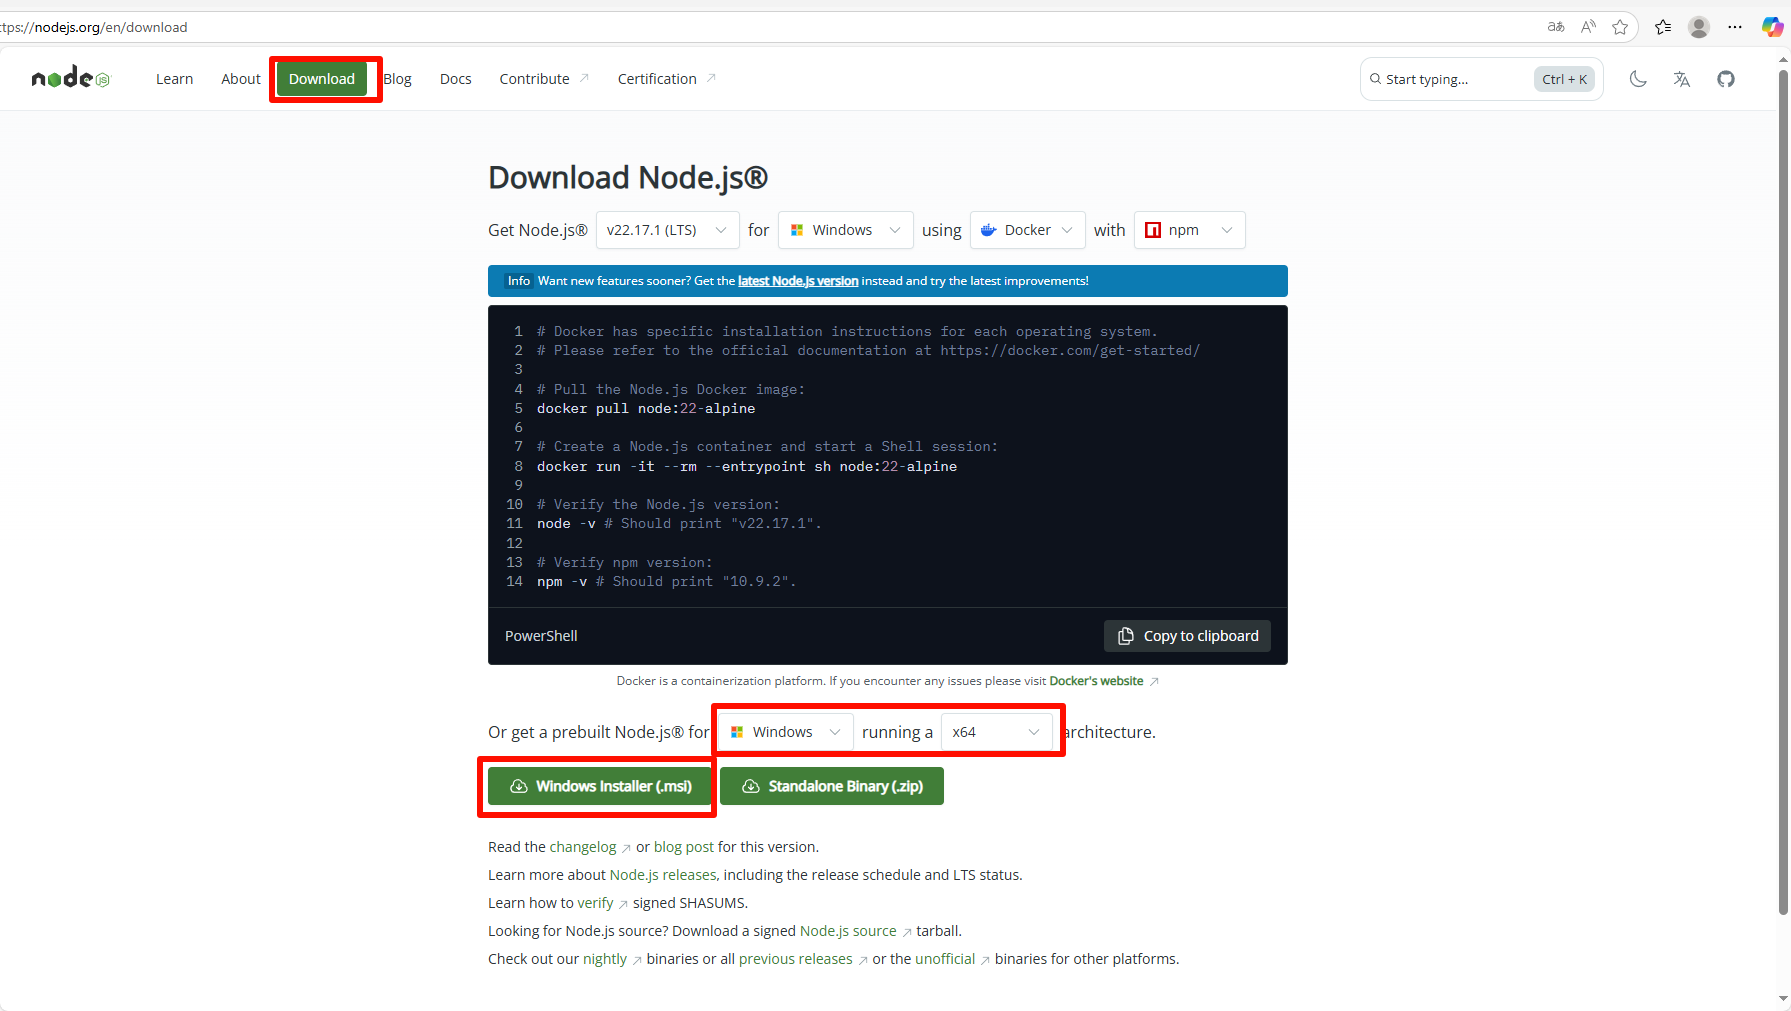This screenshot has height=1011, width=1791.
Task: Click the Standalone Binary download icon
Action: [751, 786]
